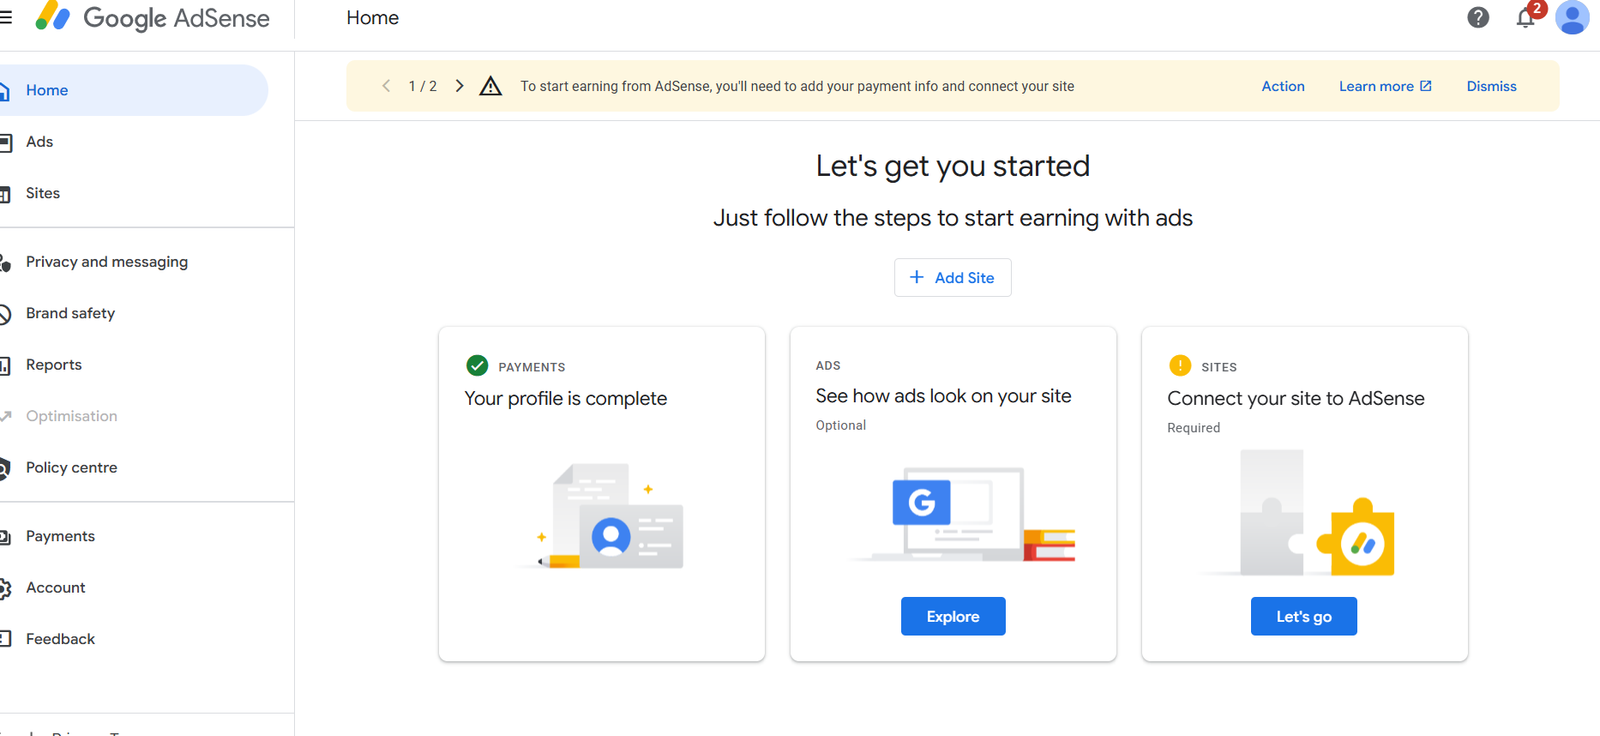Click the yellow Sites alert icon

(x=1180, y=366)
